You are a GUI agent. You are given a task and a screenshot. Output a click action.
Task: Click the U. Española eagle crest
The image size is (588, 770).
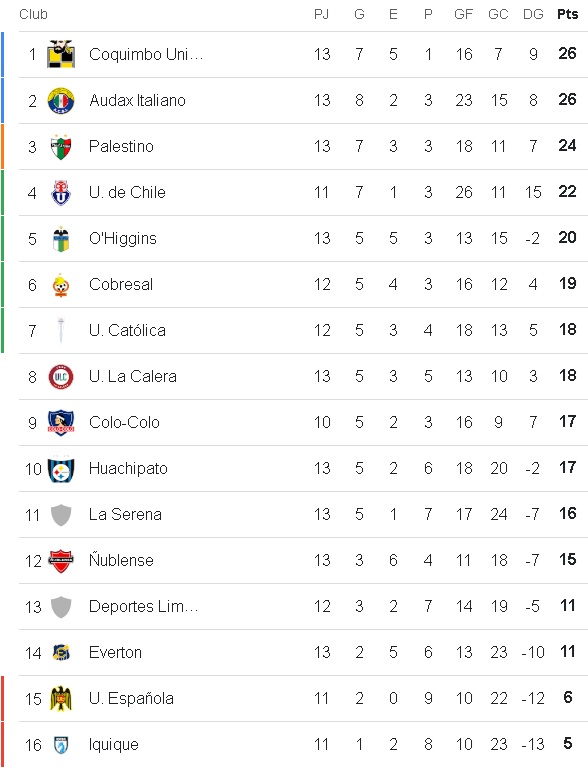61,699
